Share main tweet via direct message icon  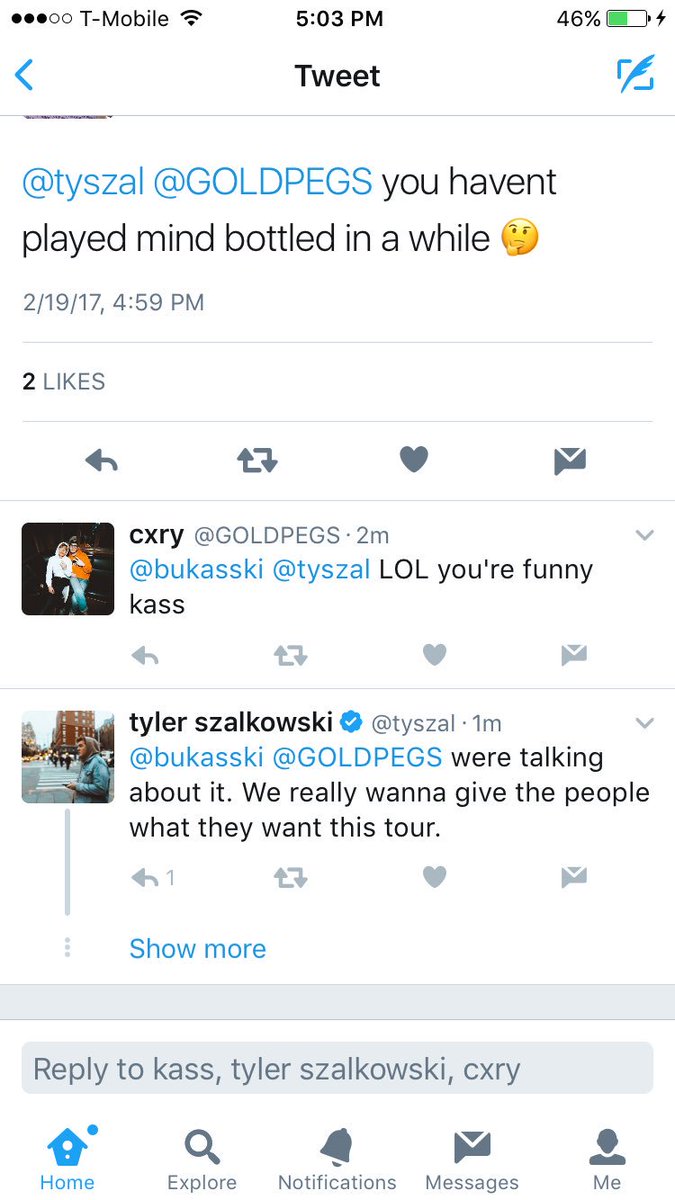(x=570, y=460)
